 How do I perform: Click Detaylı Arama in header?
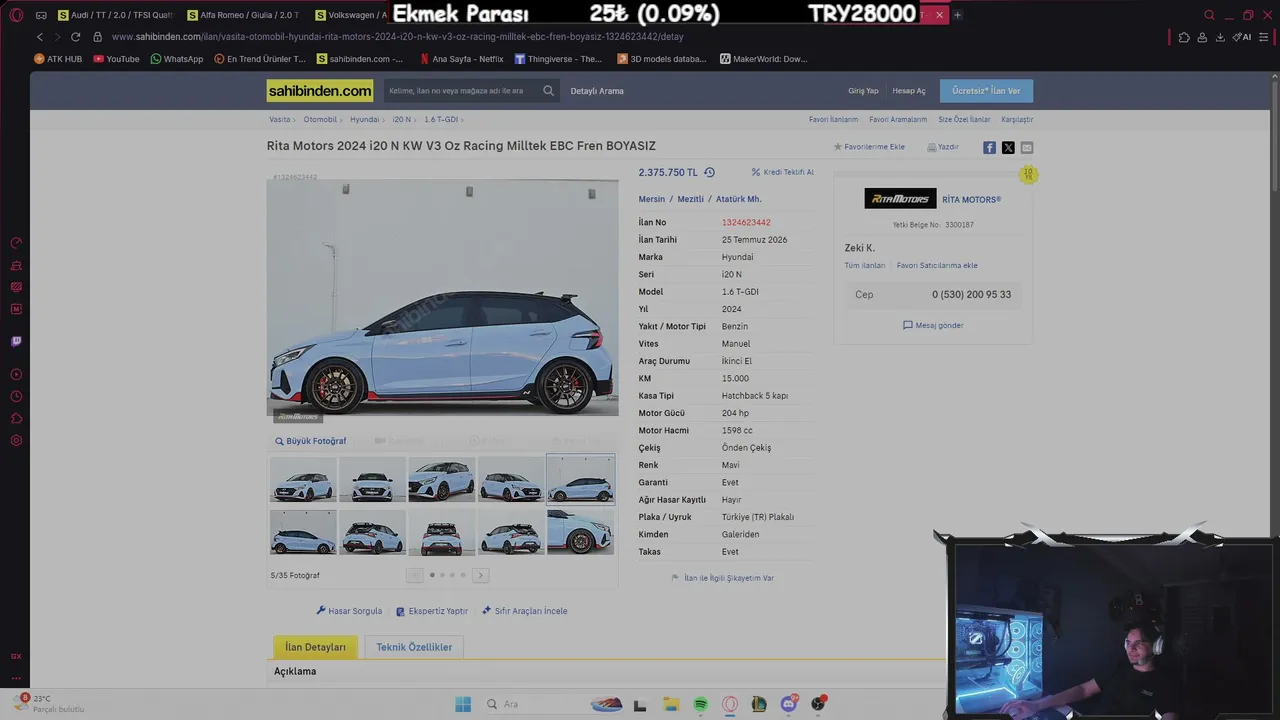click(597, 91)
